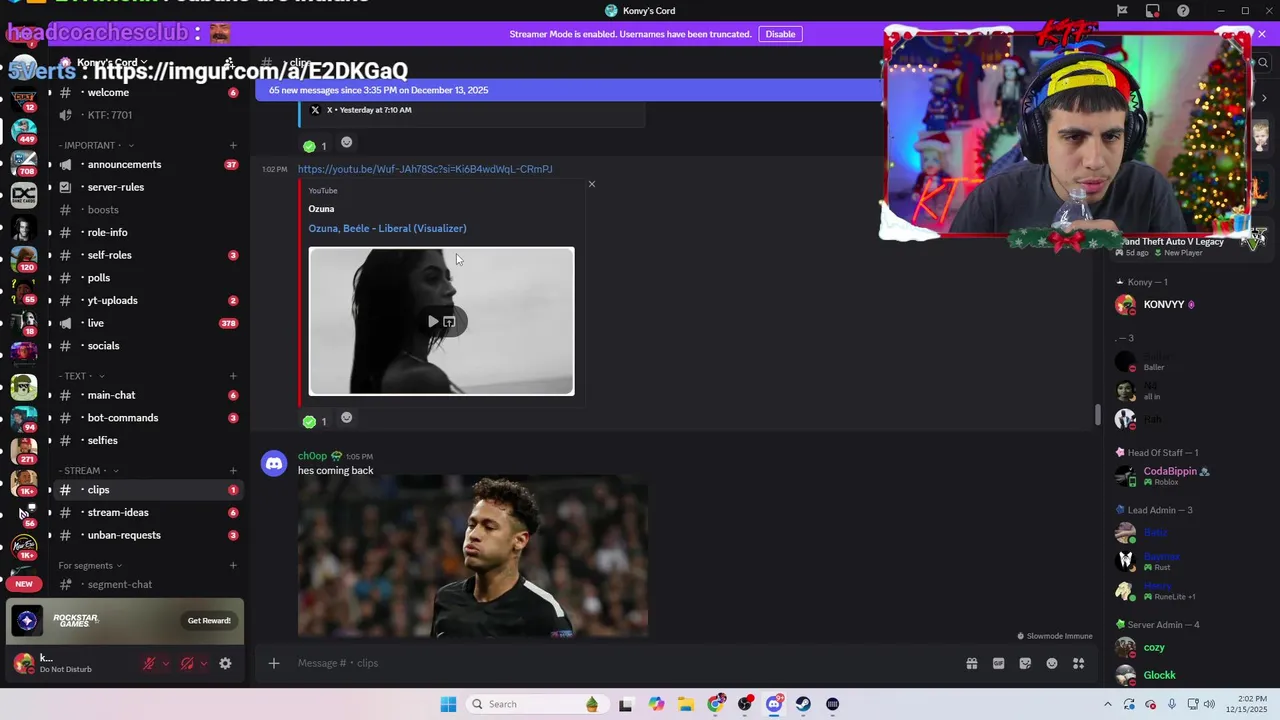This screenshot has width=1280, height=720.
Task: Open audio output options dropdown
Action: (204, 663)
